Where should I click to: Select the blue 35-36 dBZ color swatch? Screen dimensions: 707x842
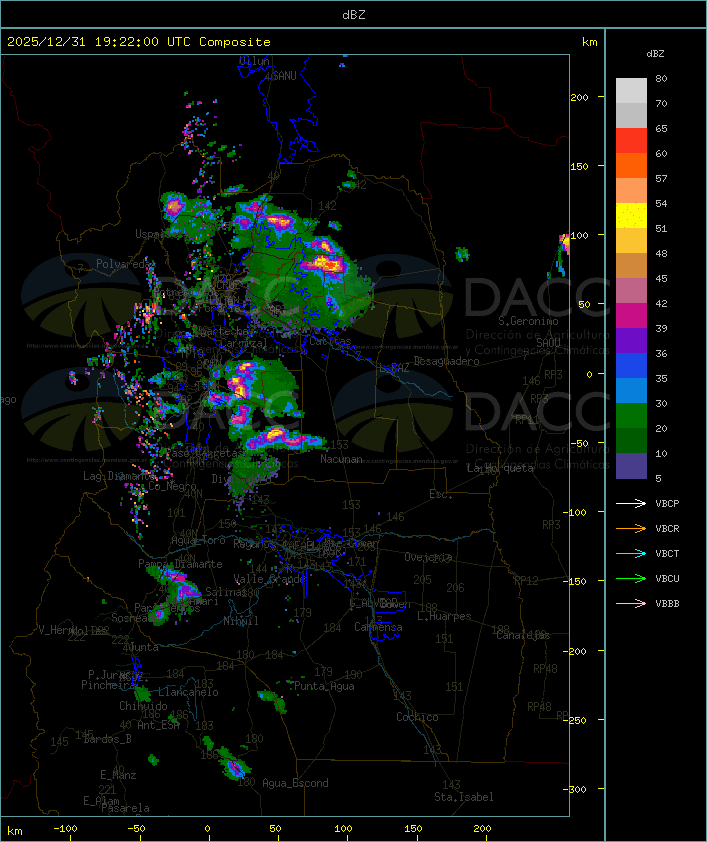pyautogui.click(x=631, y=366)
